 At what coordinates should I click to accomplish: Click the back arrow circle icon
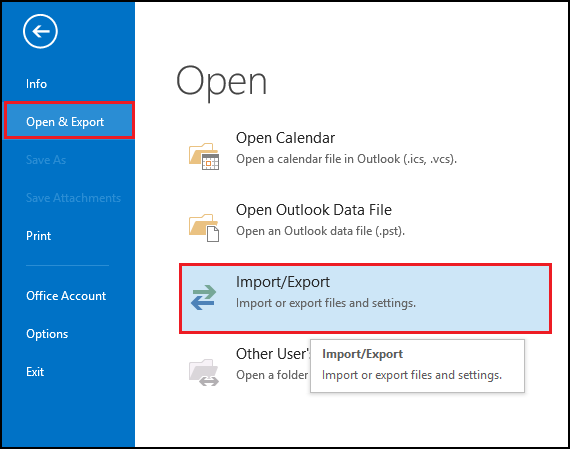[x=40, y=31]
